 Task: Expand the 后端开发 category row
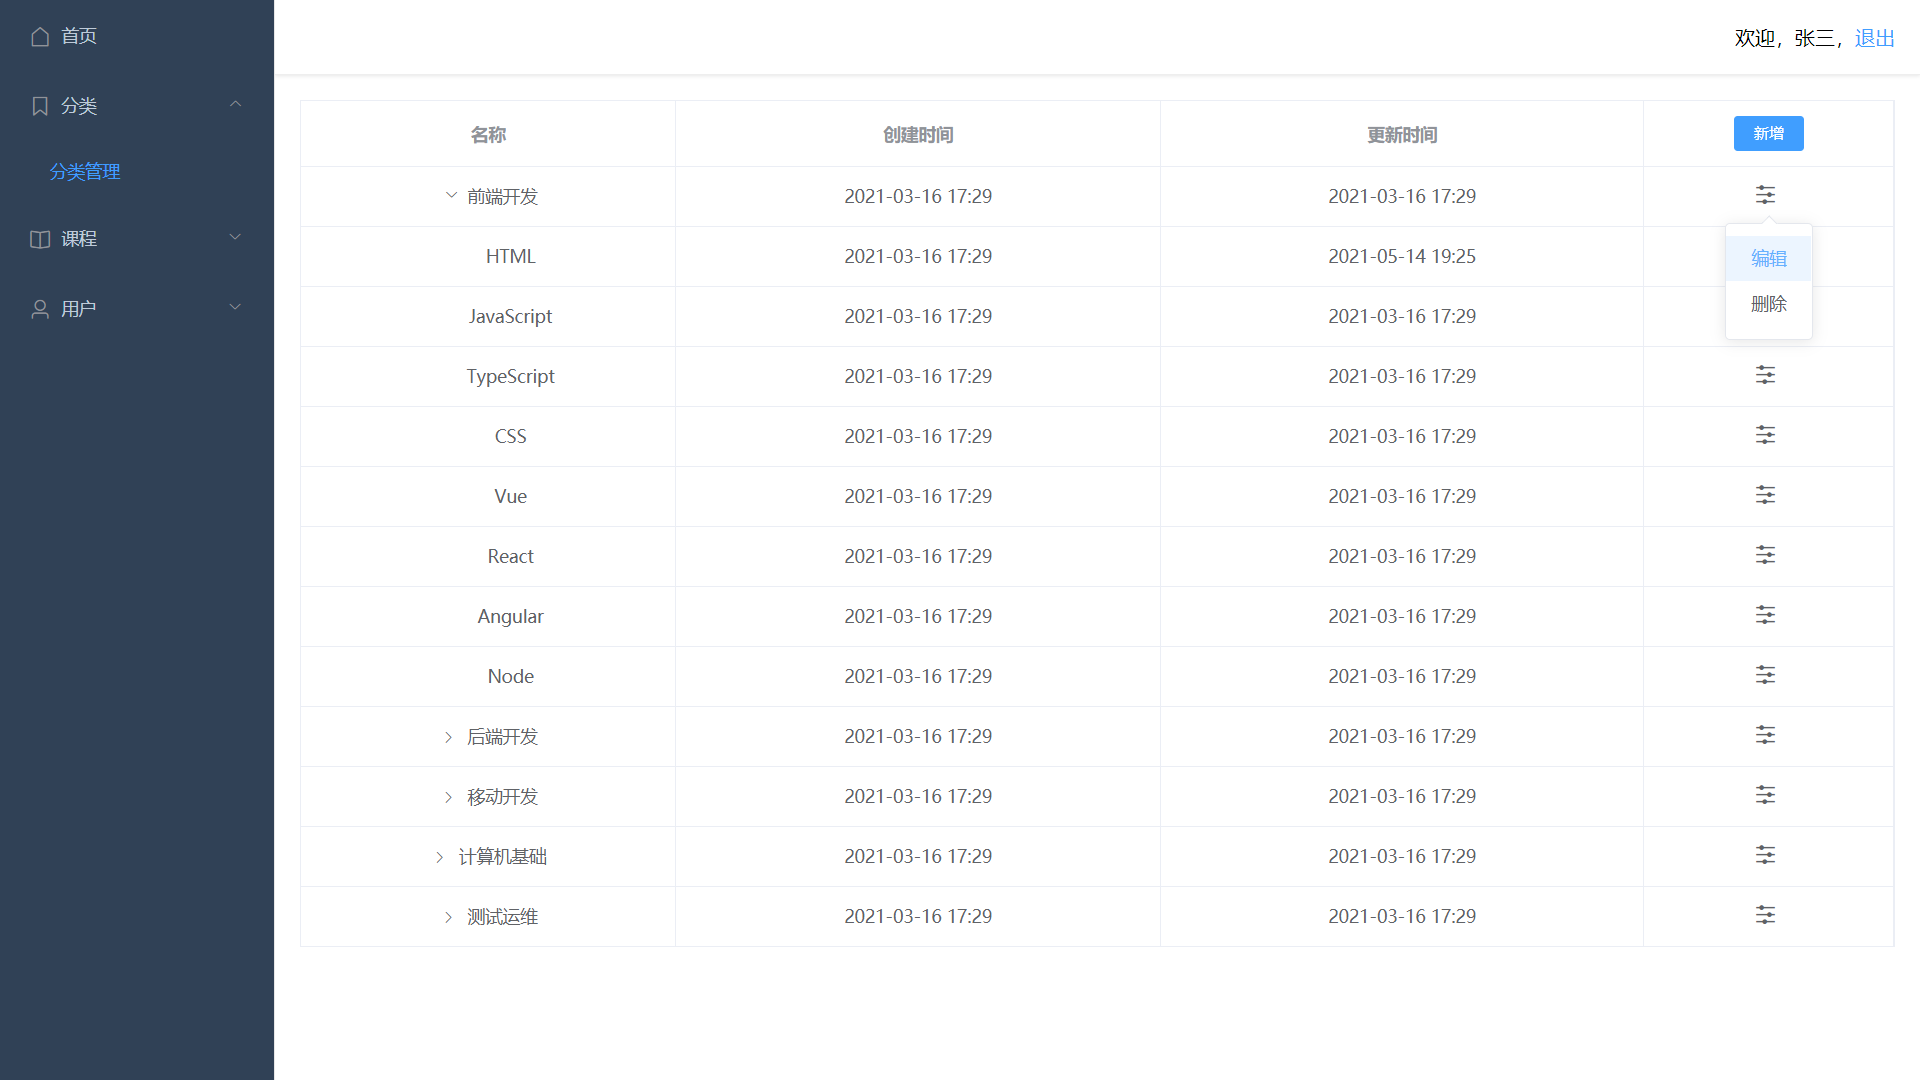pos(448,737)
